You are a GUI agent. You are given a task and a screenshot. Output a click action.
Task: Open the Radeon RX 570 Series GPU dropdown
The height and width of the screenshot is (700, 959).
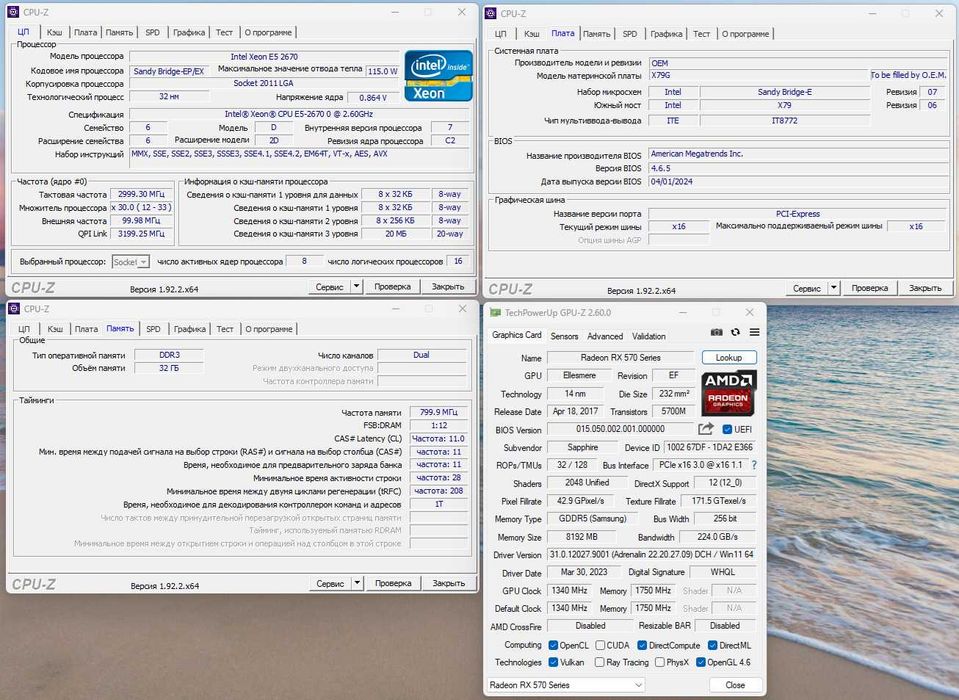point(566,685)
